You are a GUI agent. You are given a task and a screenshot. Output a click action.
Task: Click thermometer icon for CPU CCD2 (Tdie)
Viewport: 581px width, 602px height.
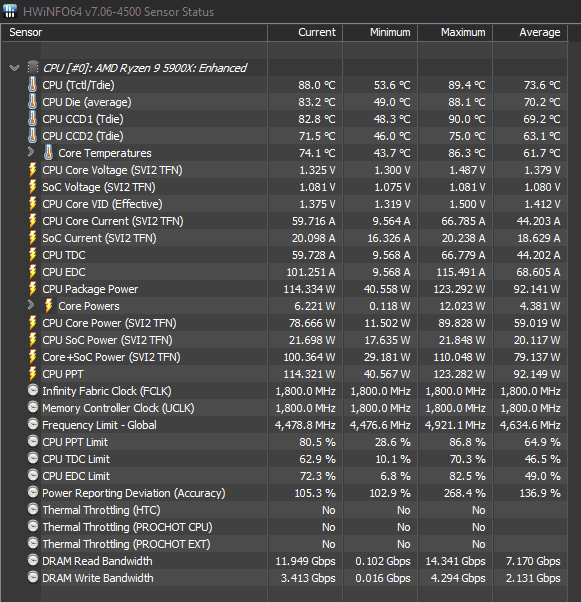point(33,136)
